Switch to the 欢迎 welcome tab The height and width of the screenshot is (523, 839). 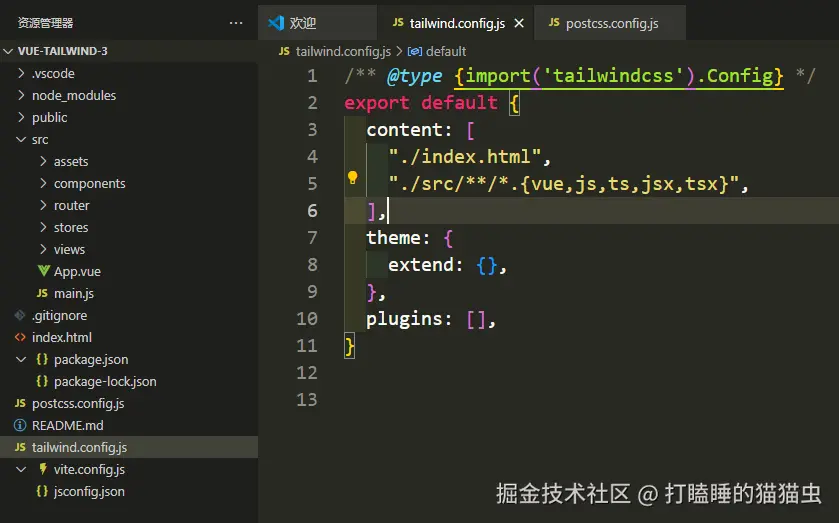(x=317, y=22)
